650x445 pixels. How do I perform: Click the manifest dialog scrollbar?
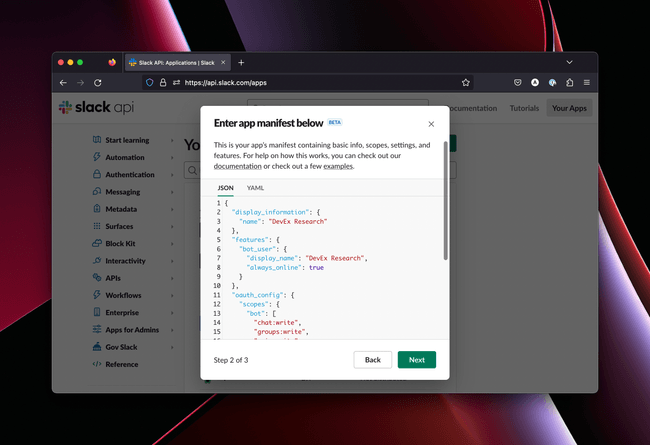click(x=446, y=201)
